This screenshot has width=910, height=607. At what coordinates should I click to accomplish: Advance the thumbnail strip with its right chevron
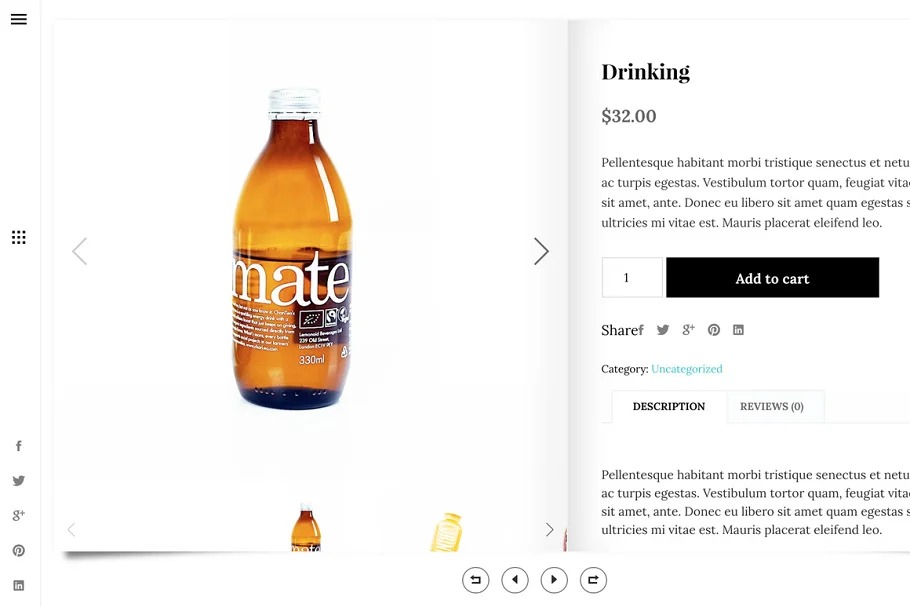pyautogui.click(x=549, y=530)
